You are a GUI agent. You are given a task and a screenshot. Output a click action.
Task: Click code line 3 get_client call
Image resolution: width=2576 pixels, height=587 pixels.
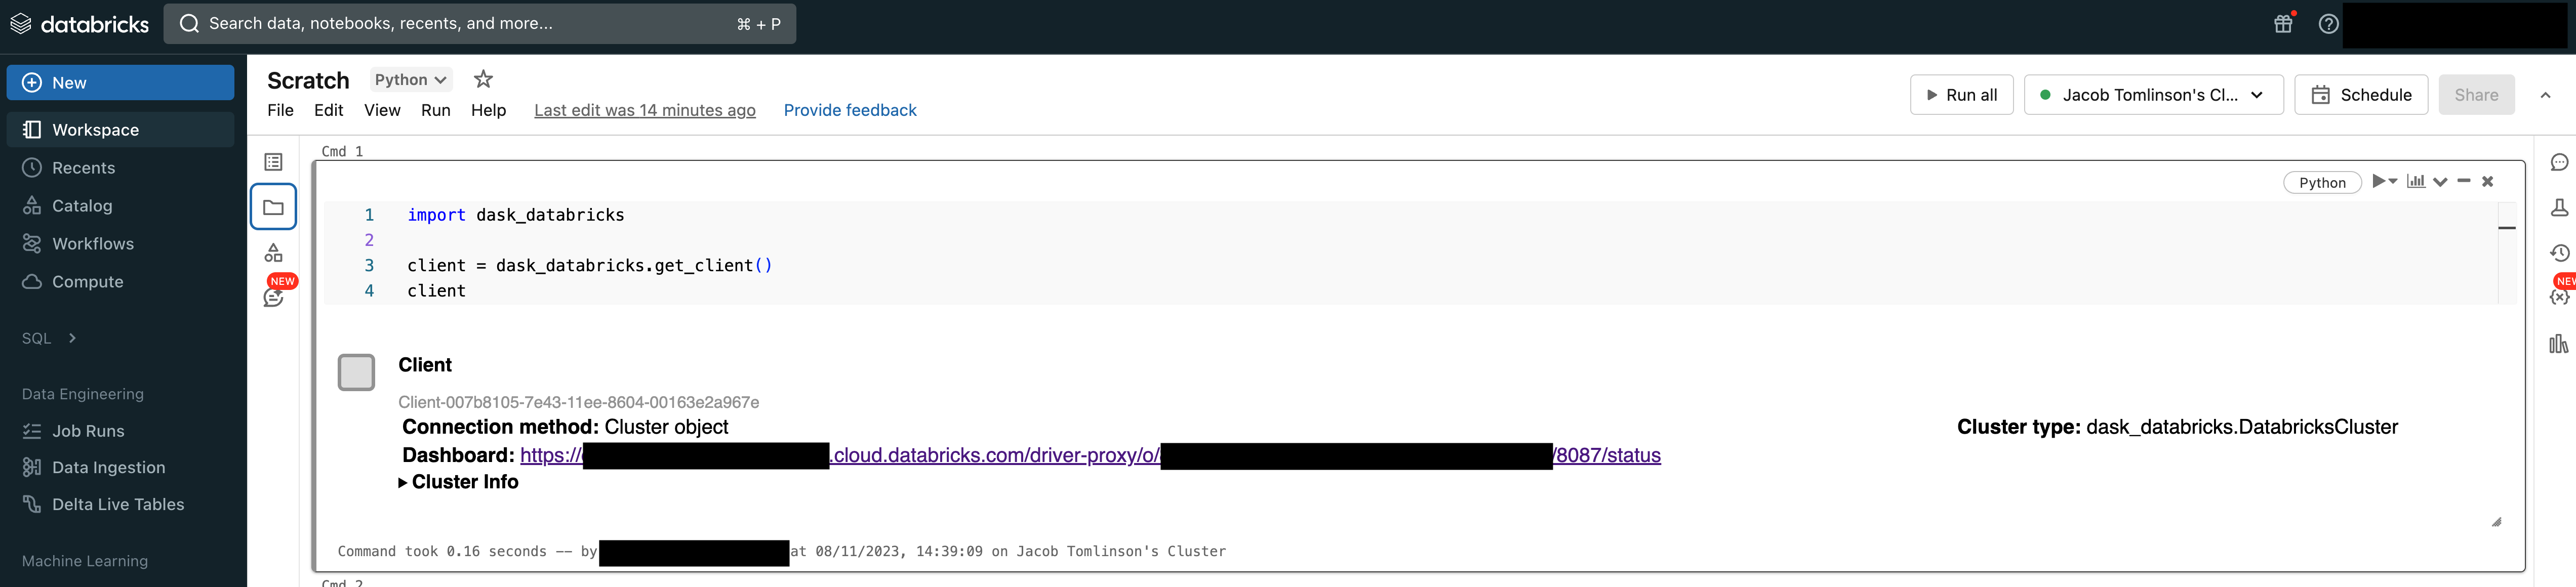[x=589, y=265]
